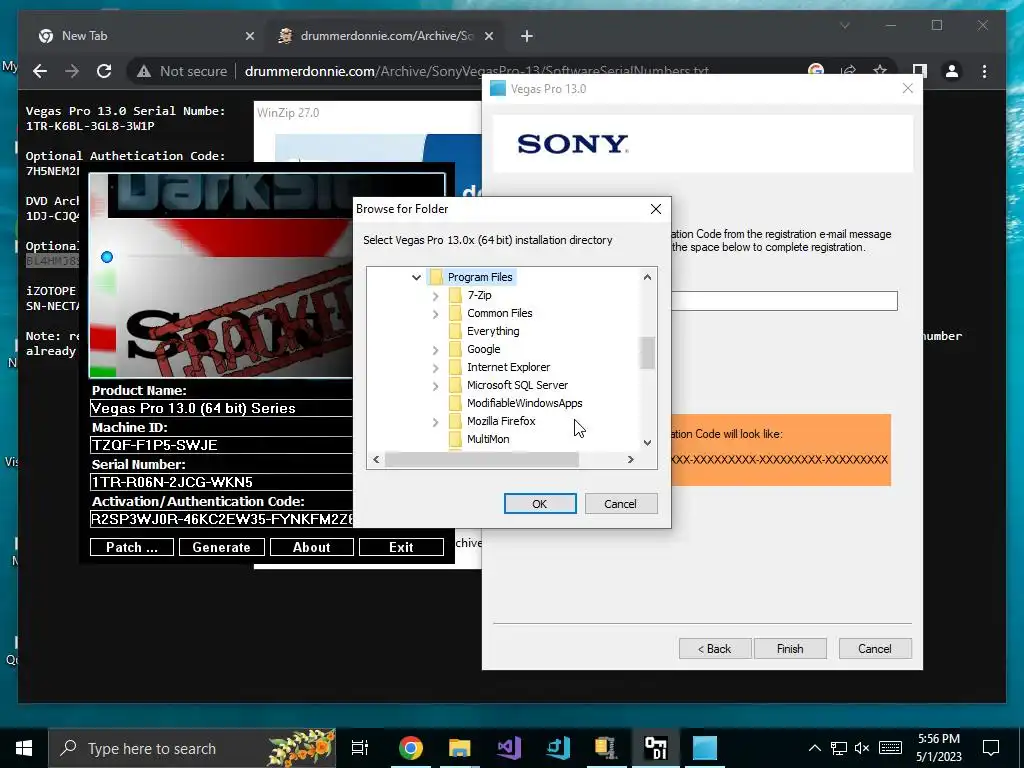The height and width of the screenshot is (768, 1024).
Task: Click the Chrome forward arrow
Action: pyautogui.click(x=72, y=71)
